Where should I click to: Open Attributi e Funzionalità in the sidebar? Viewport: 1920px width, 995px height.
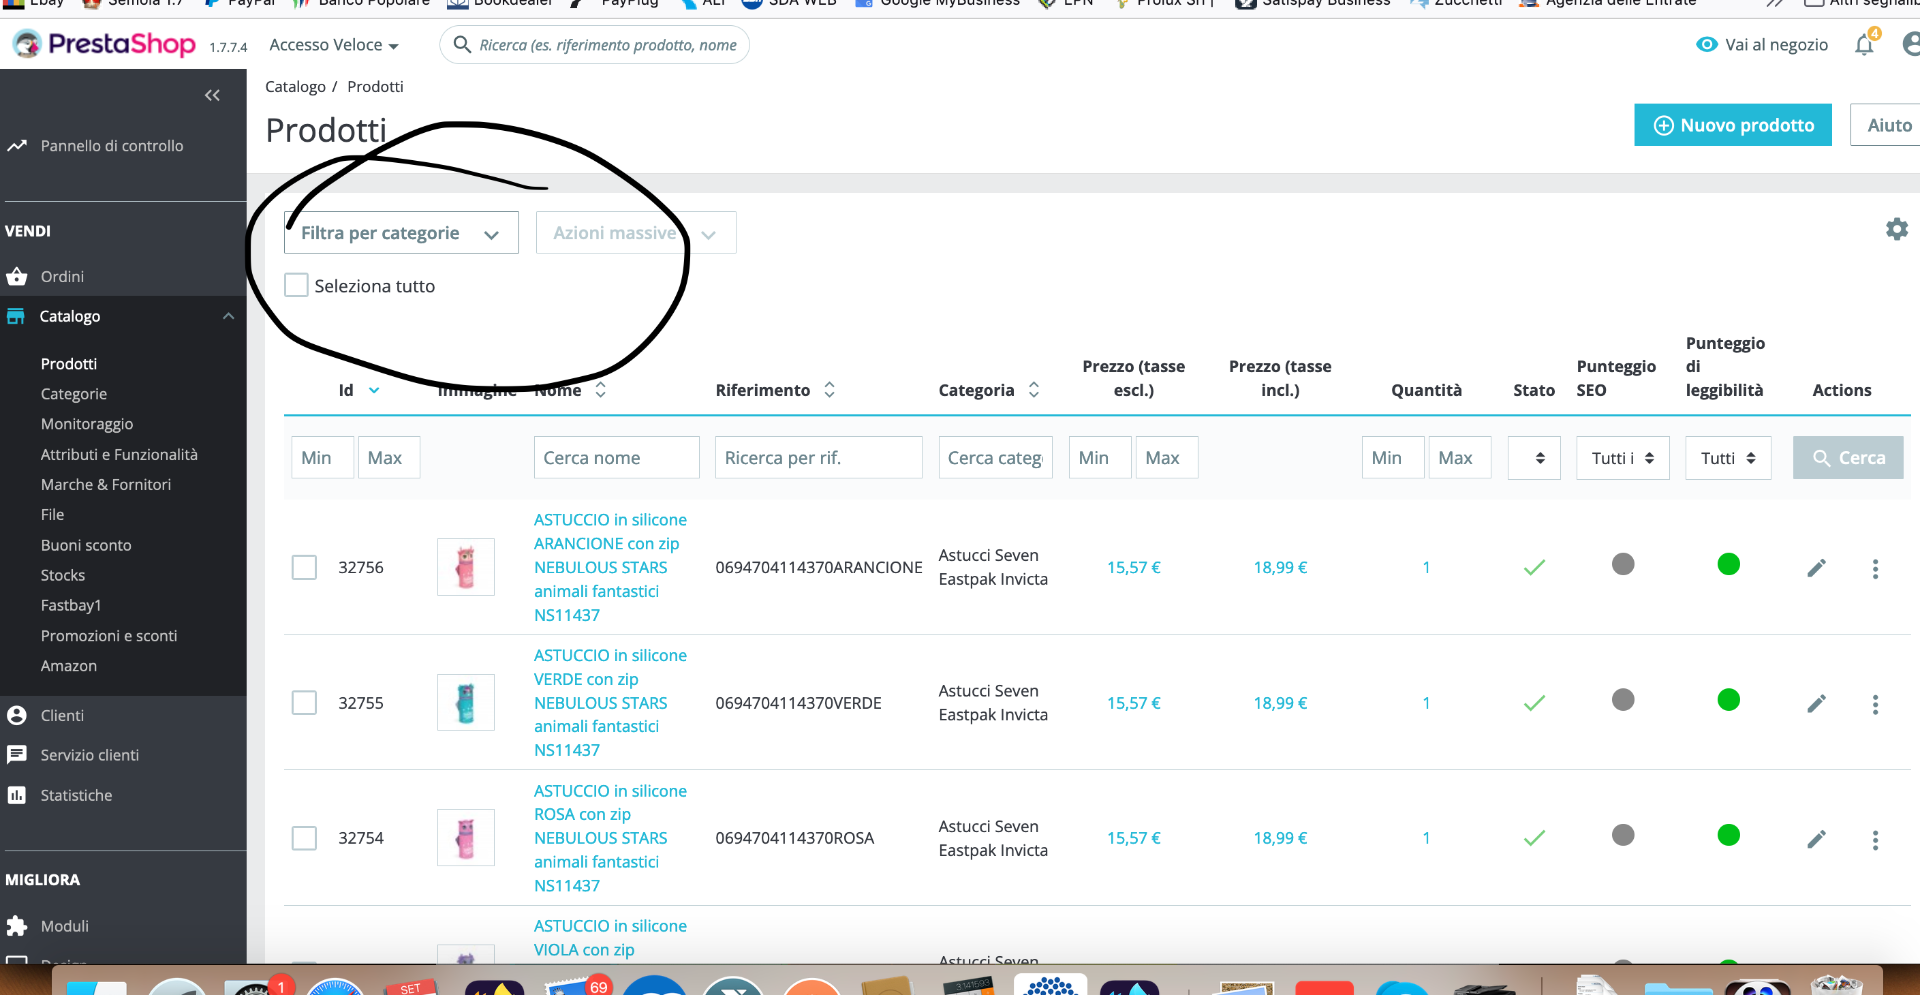coord(119,454)
